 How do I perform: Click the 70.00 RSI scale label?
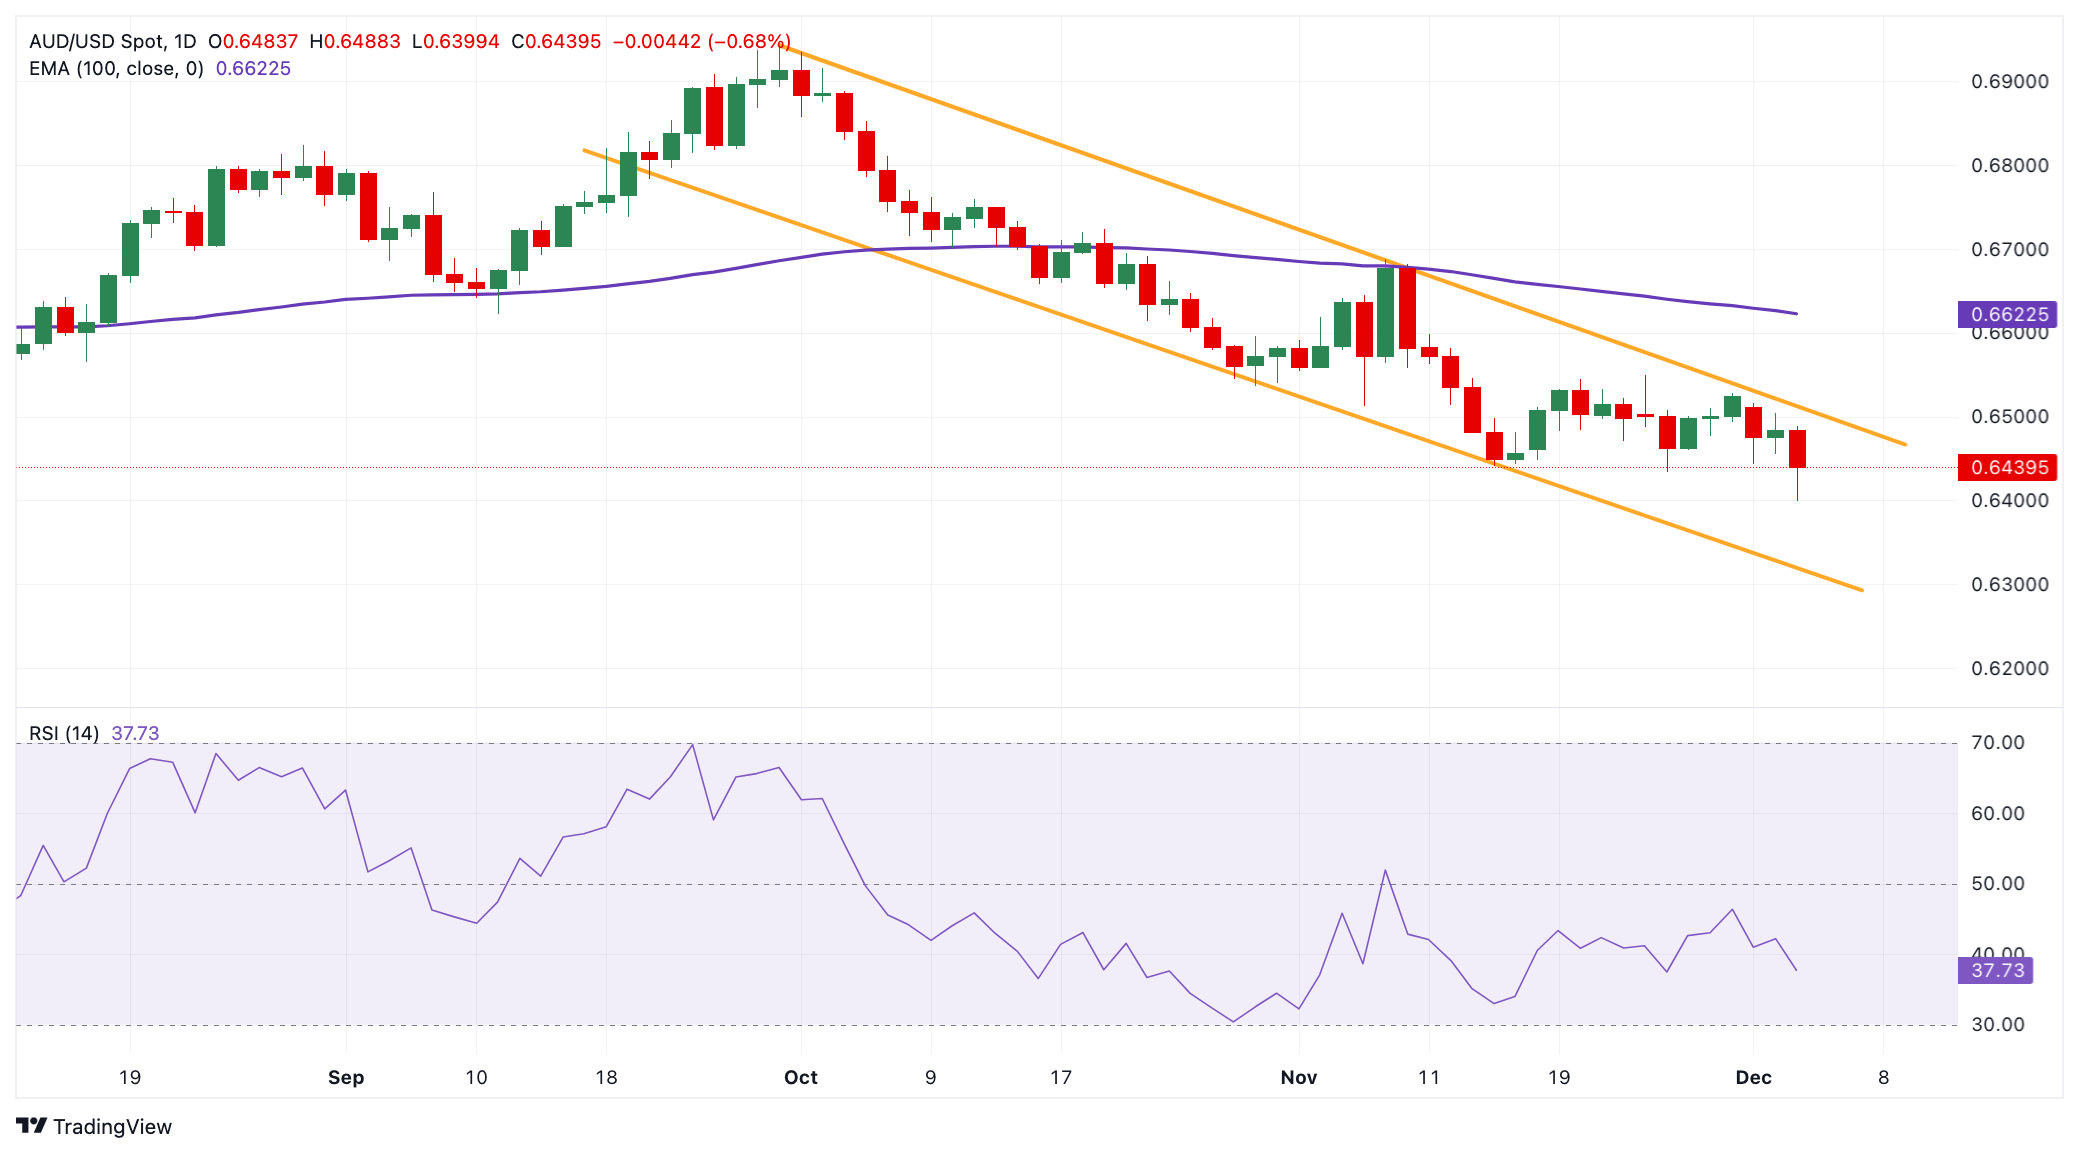(x=1998, y=742)
